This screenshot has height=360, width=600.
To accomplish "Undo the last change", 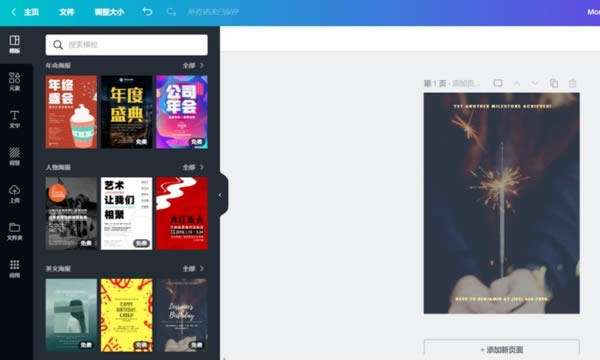I will [147, 12].
